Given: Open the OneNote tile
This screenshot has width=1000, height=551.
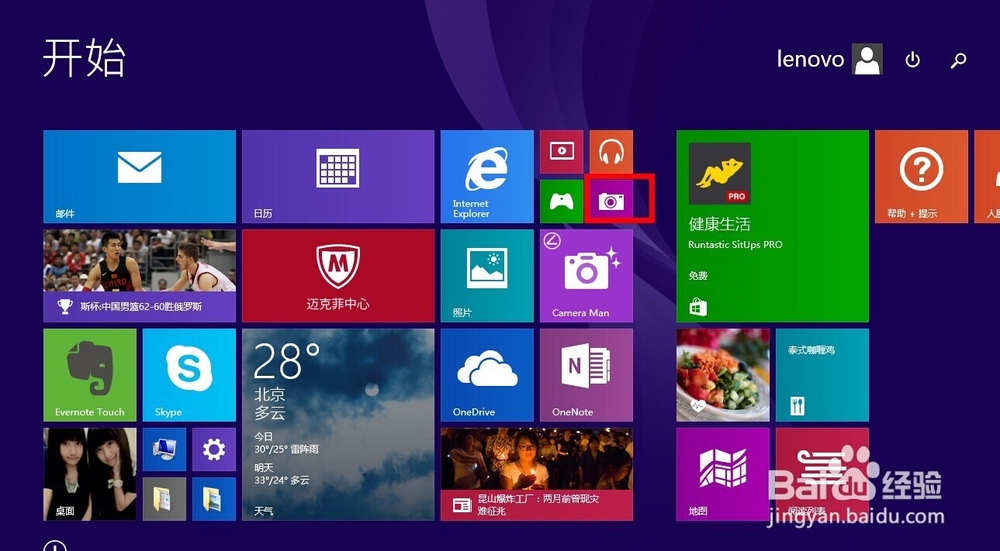Looking at the screenshot, I should pos(586,375).
